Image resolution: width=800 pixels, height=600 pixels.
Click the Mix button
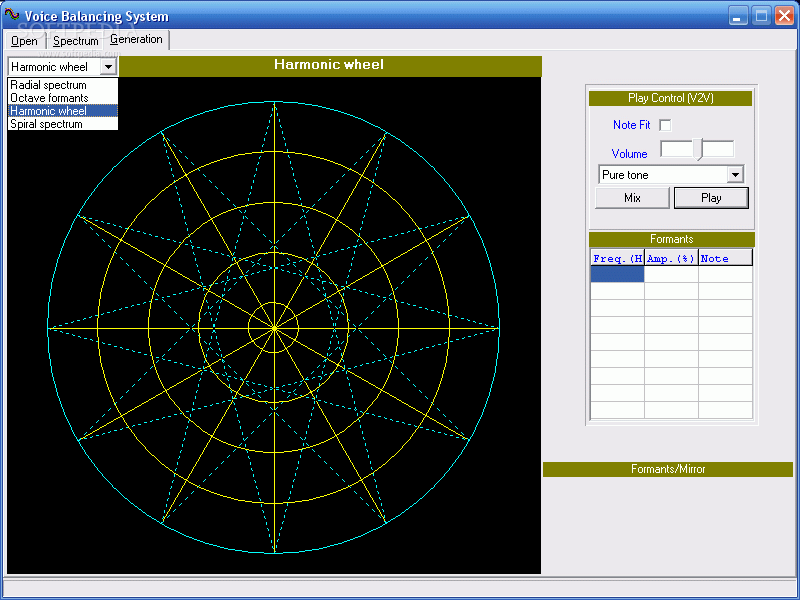632,198
